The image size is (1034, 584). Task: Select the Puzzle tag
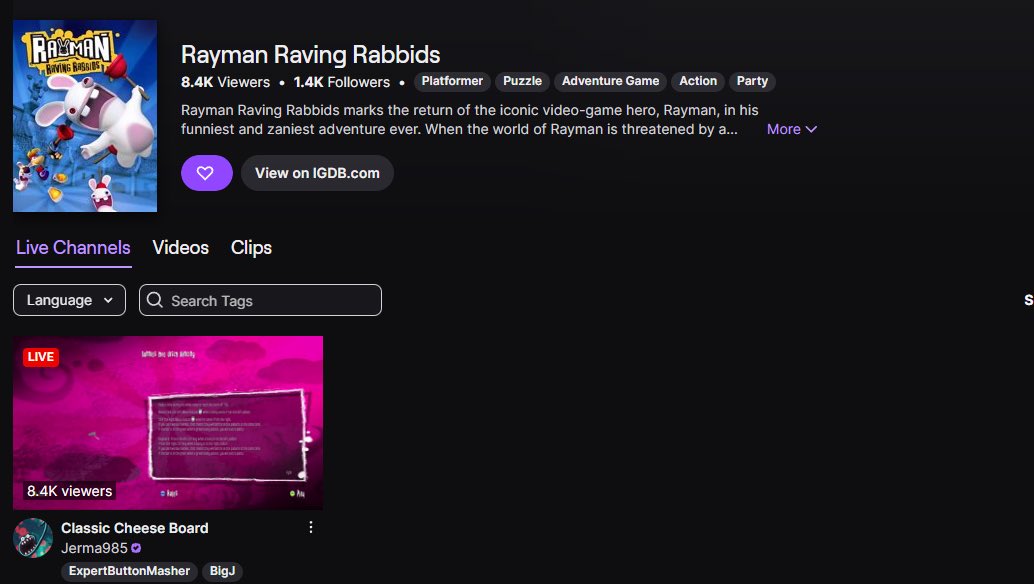522,81
